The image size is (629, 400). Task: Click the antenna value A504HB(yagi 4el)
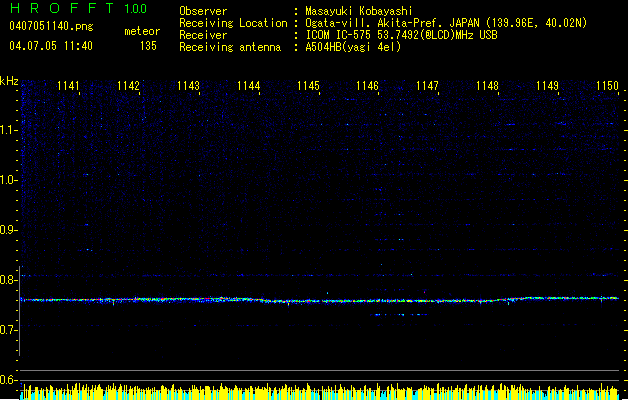click(353, 47)
